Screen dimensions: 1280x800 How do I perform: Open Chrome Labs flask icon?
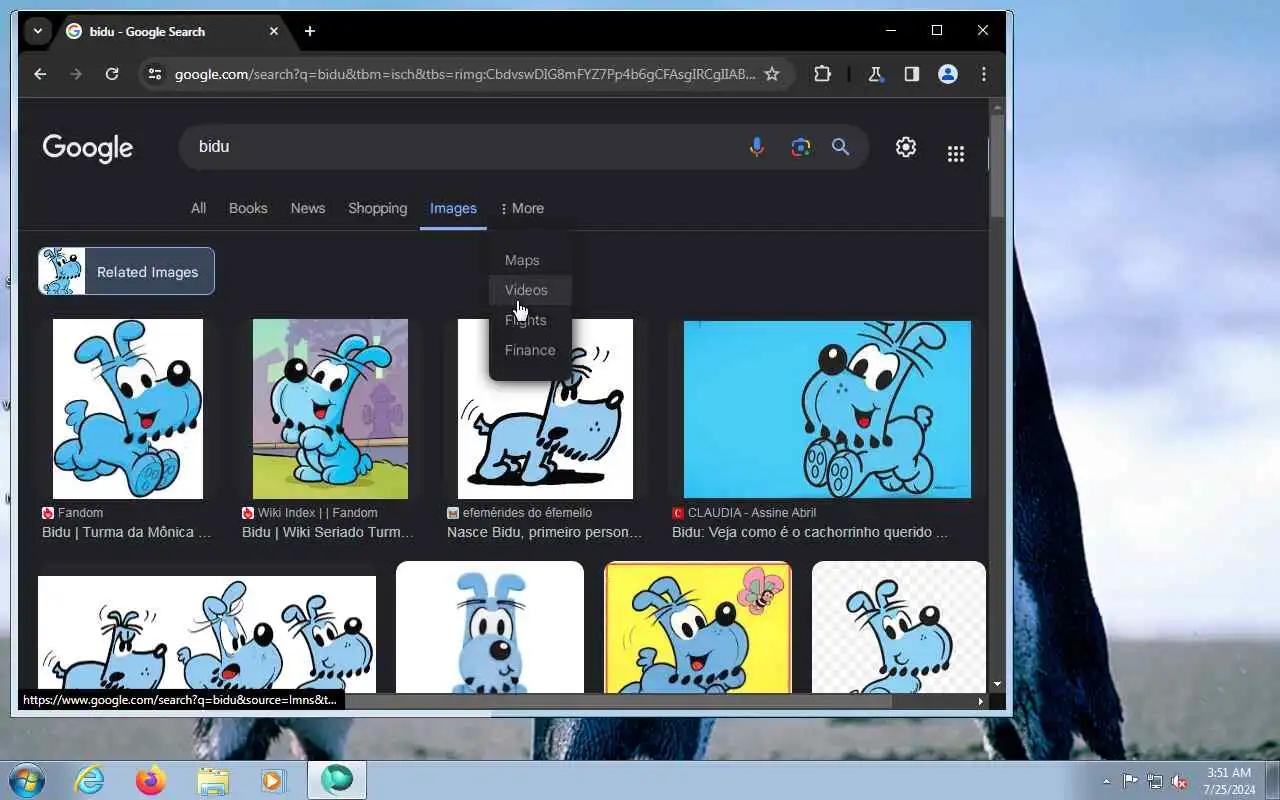coord(876,74)
